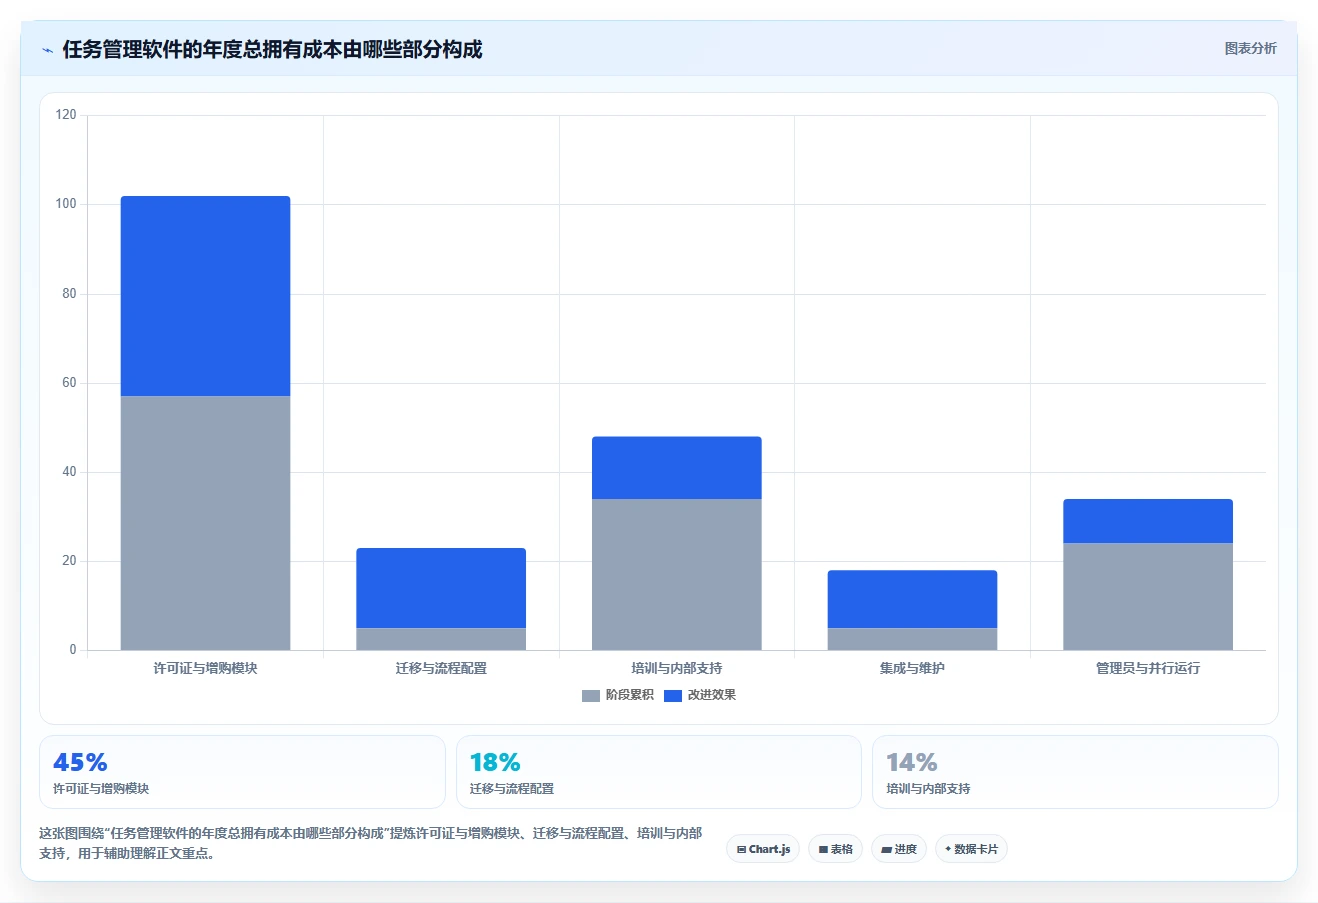Click the Chart.js tag chip
Screen dimensions: 1318x903
[763, 849]
